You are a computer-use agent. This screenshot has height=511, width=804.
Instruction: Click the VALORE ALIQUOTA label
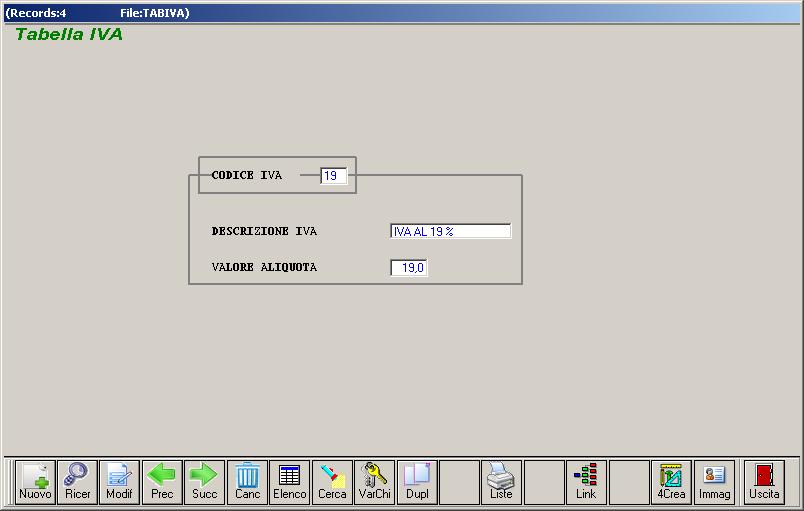[x=264, y=267]
